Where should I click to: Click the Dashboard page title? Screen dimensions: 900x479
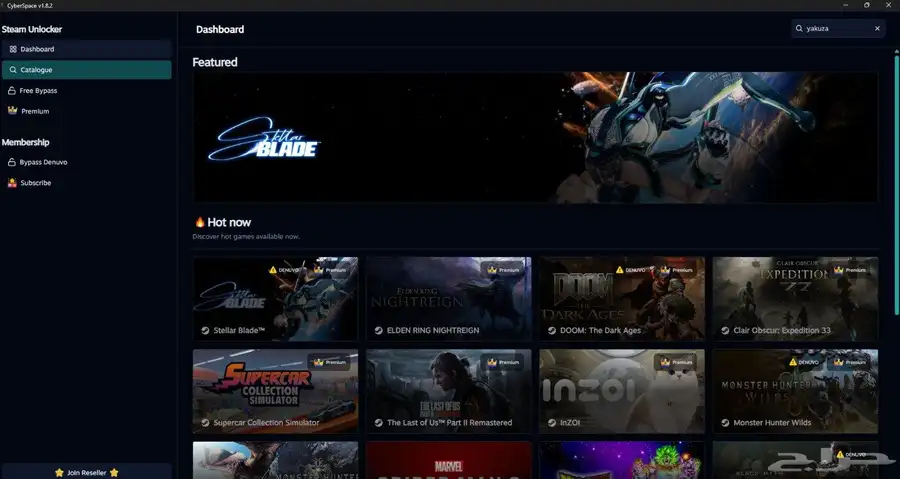220,29
